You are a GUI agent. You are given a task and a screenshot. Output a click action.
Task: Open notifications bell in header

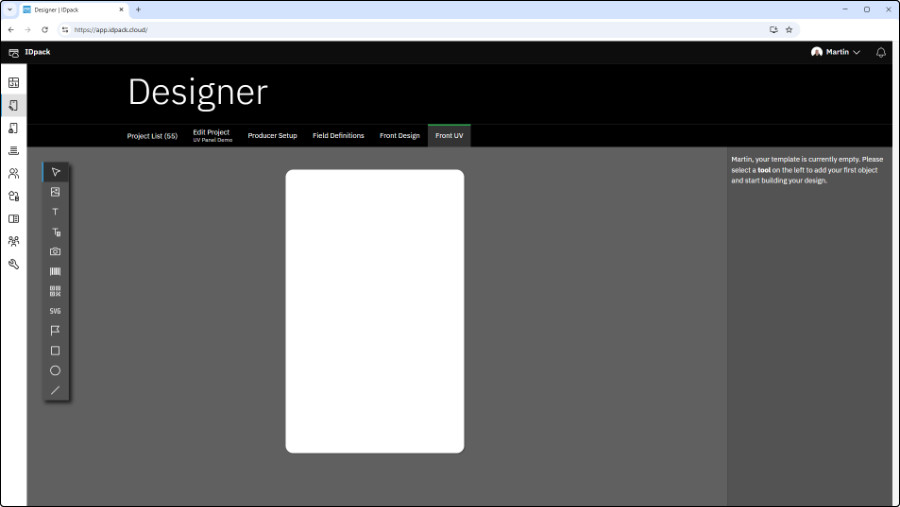881,52
